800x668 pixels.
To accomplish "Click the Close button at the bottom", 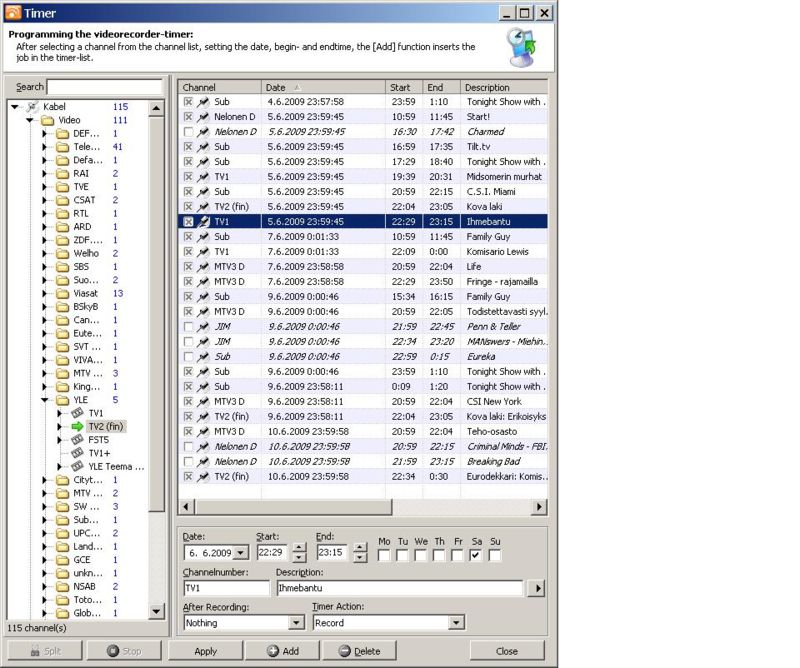I will (507, 651).
